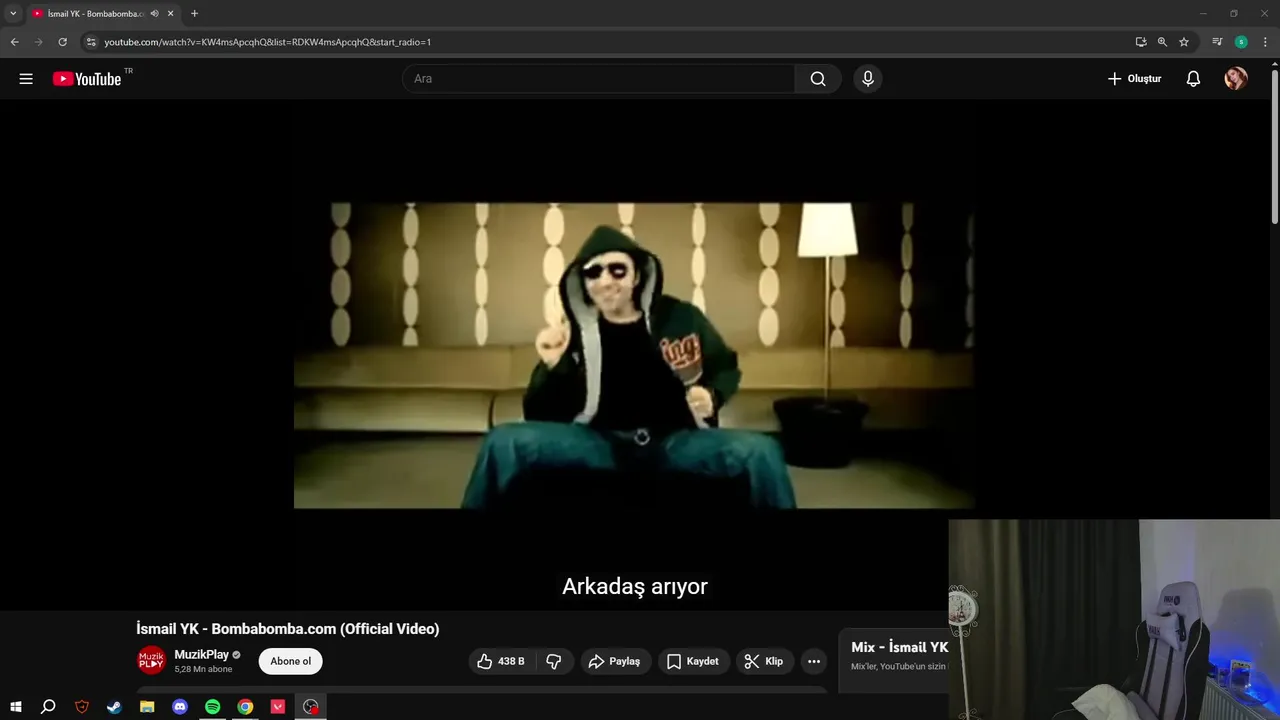This screenshot has width=1280, height=720.
Task: Reload the page with the refresh icon
Action: click(62, 42)
